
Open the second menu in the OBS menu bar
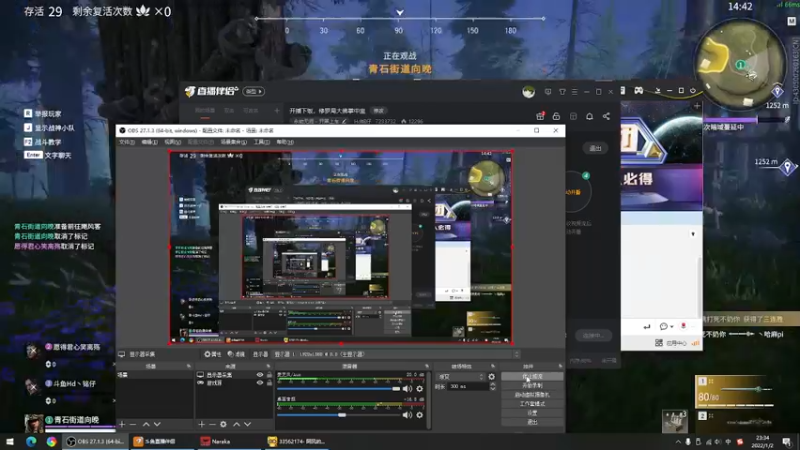[x=149, y=142]
